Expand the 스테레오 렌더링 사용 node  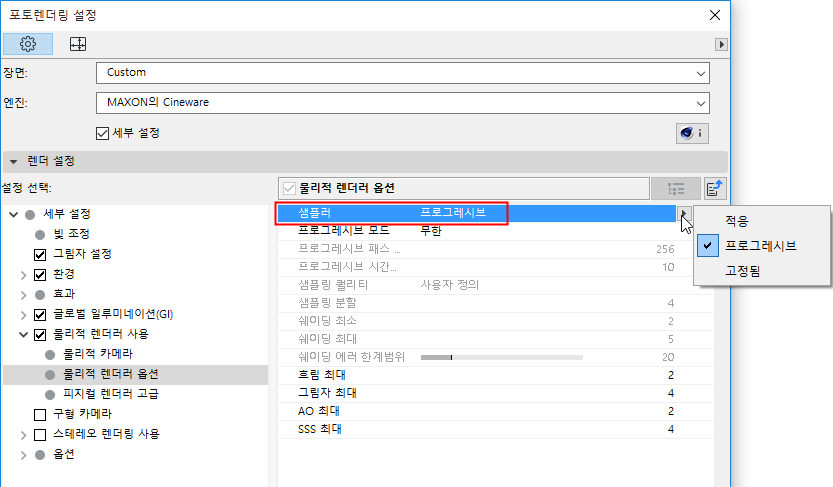(23, 435)
